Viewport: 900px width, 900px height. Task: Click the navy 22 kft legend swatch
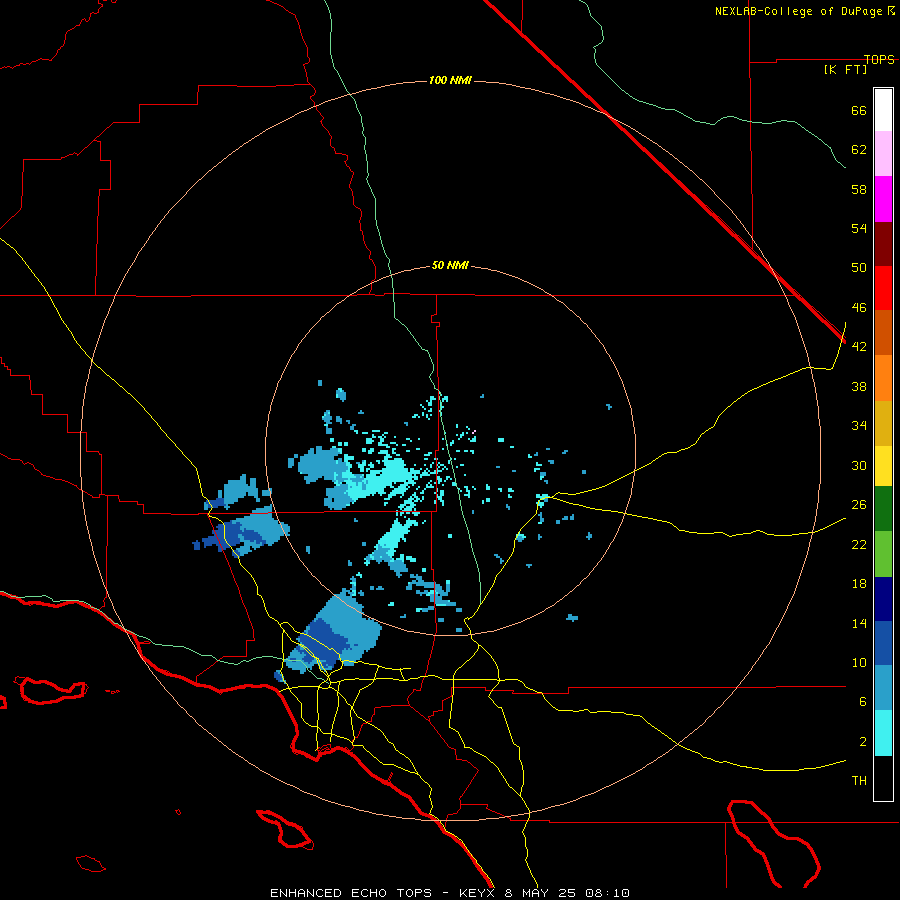(x=883, y=599)
